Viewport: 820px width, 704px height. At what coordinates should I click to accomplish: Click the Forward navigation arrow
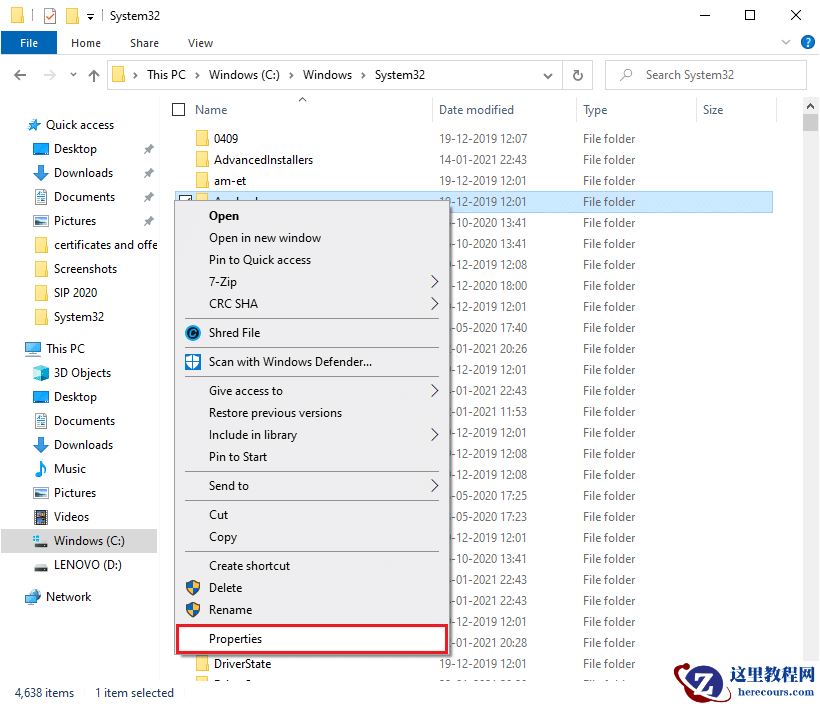pos(50,75)
